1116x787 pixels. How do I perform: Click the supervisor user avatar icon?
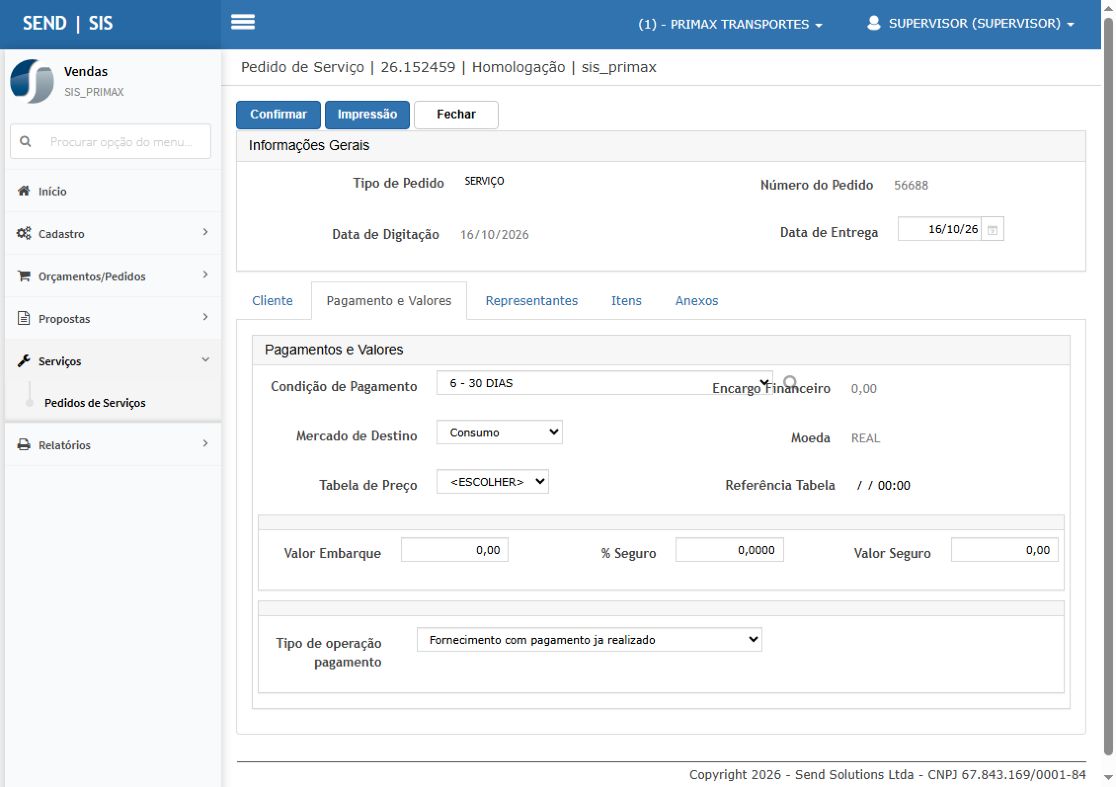click(873, 23)
